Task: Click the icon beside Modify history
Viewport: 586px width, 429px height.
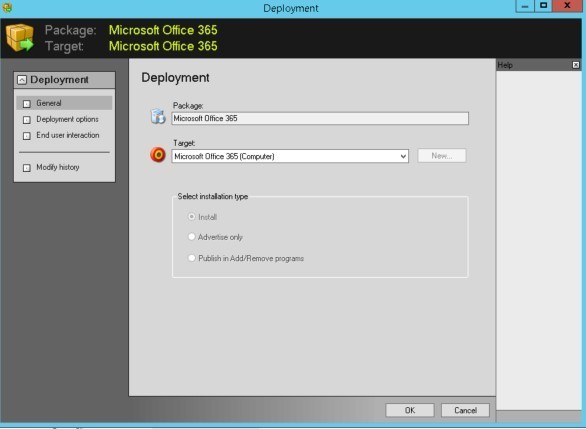Action: pyautogui.click(x=27, y=168)
